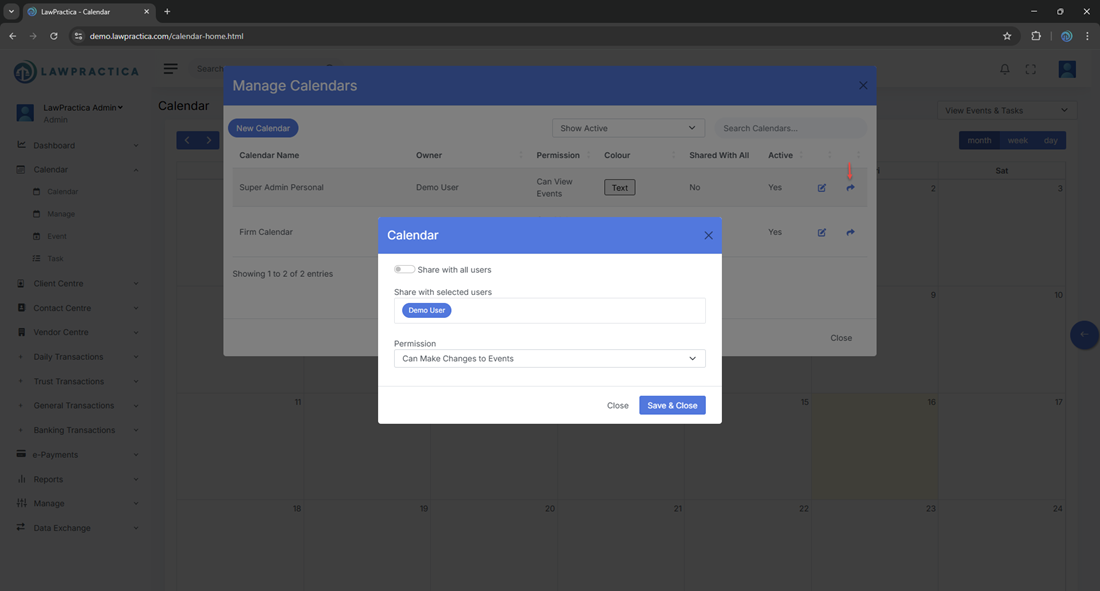
Task: Open Reports in the sidebar menu
Action: pyautogui.click(x=48, y=479)
